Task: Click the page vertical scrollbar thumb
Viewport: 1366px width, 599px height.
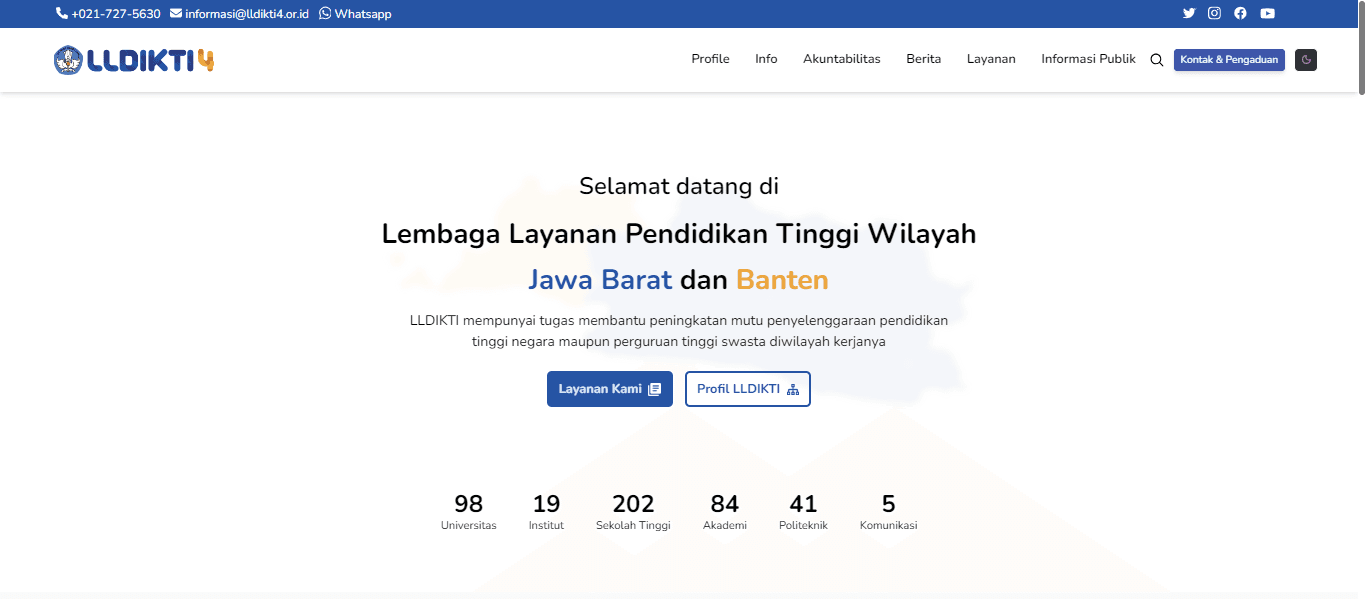Action: pyautogui.click(x=1361, y=48)
